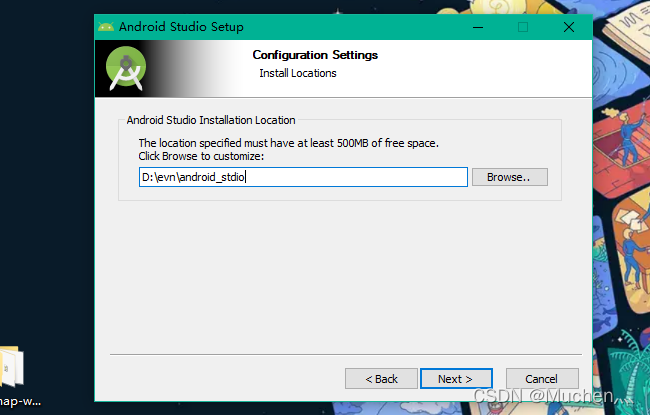Close the Android Studio Setup window

569,27
